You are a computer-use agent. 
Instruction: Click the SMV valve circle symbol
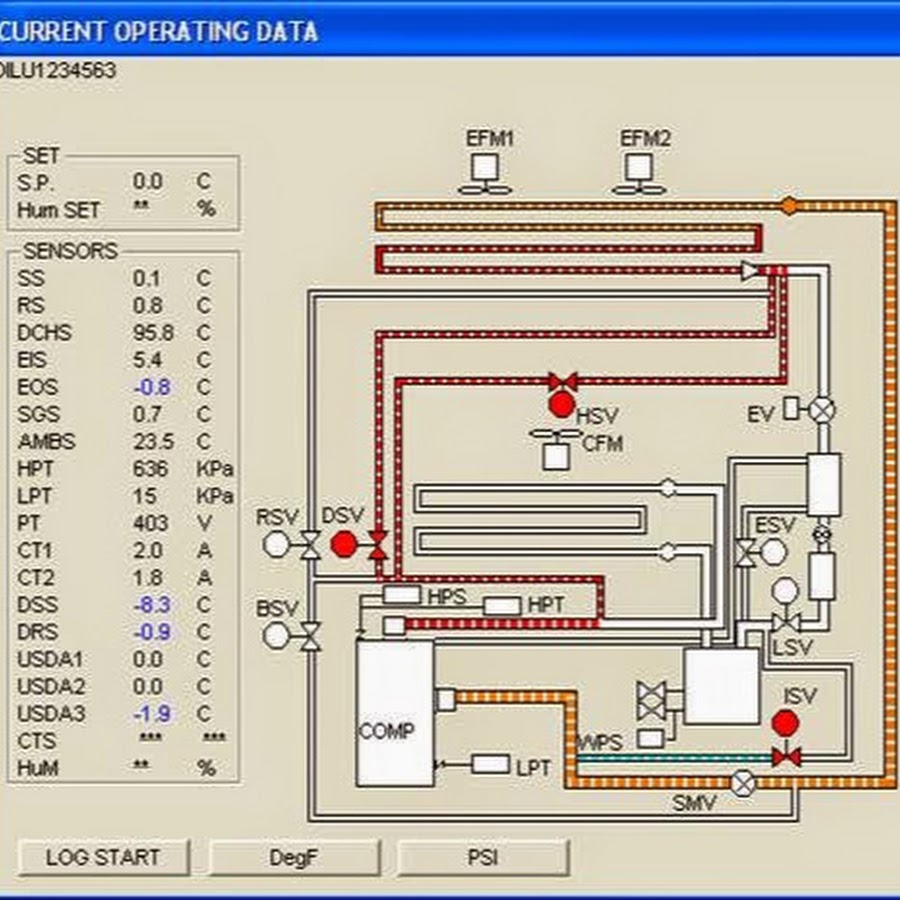coord(743,782)
